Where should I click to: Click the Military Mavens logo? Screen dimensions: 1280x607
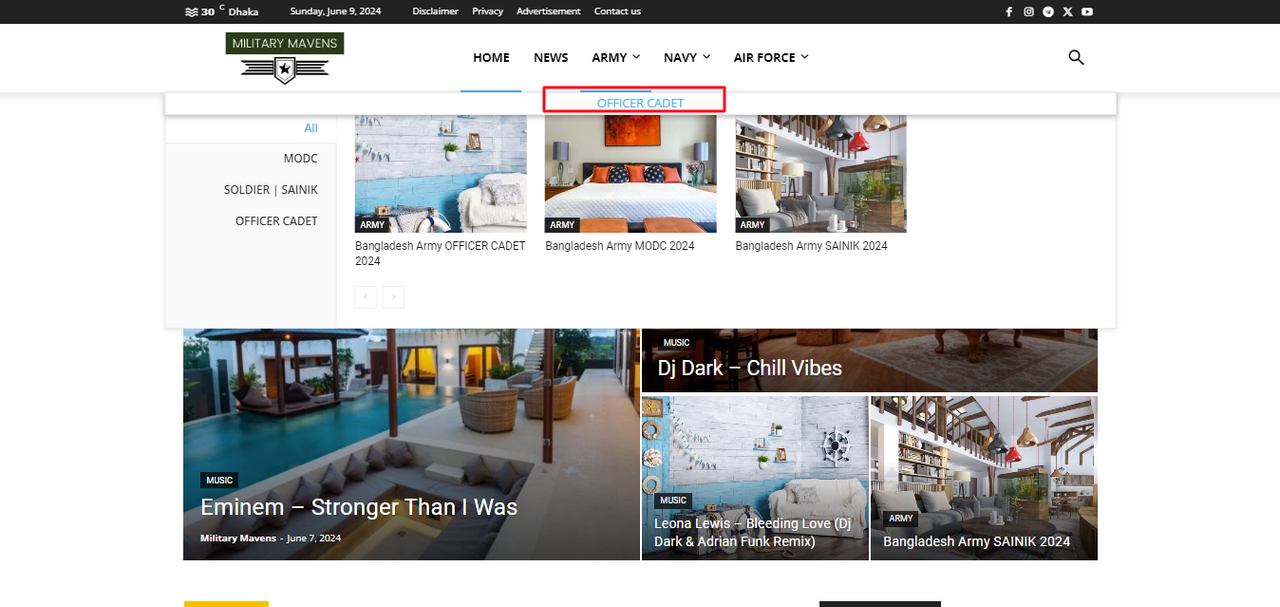(285, 57)
